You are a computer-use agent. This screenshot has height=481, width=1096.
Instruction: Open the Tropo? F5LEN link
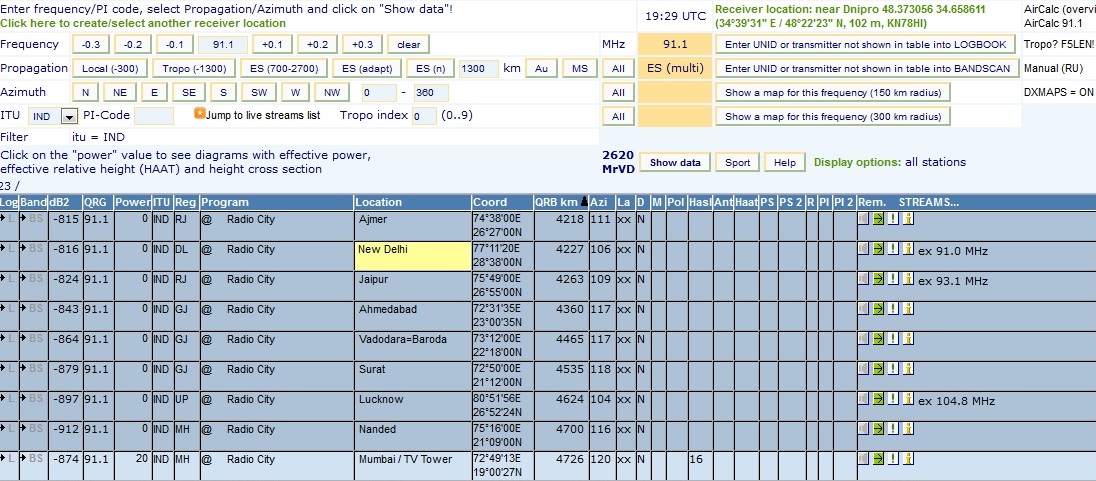point(1059,45)
